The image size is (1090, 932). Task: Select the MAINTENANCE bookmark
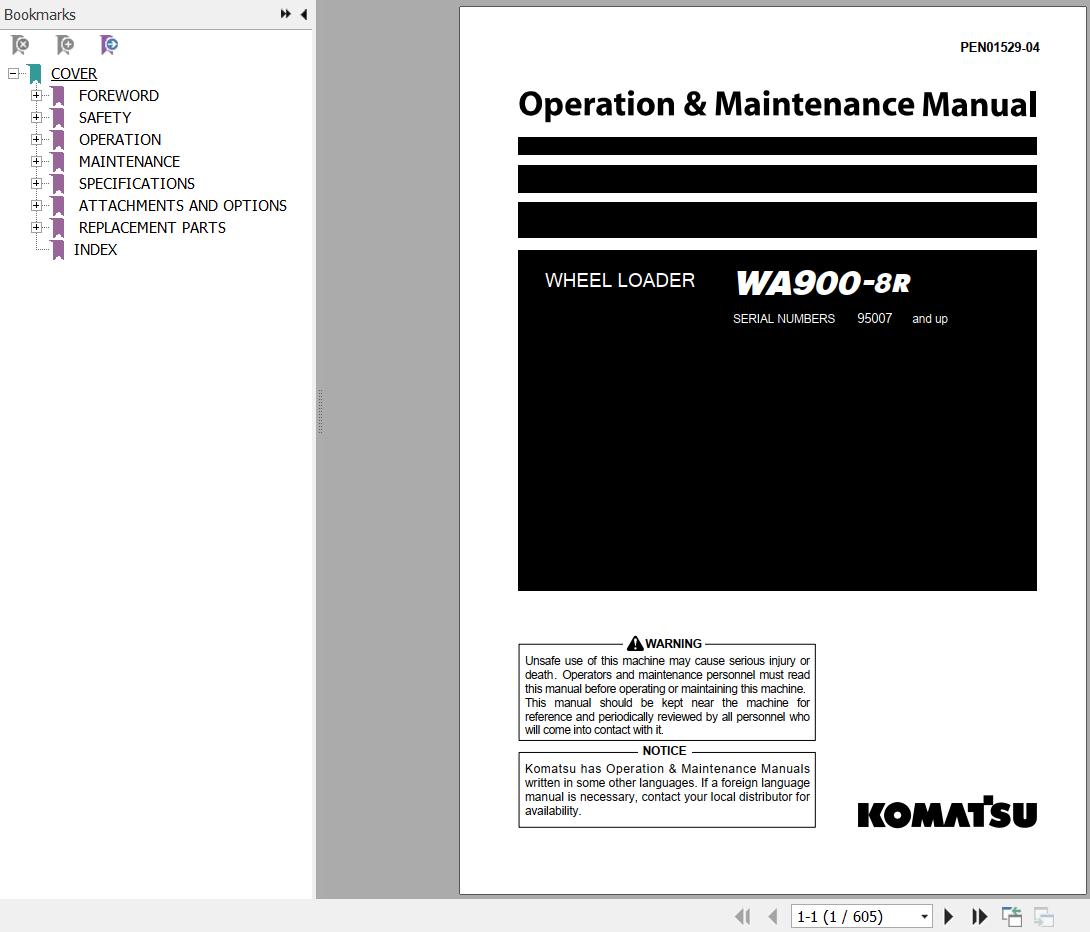[x=129, y=161]
